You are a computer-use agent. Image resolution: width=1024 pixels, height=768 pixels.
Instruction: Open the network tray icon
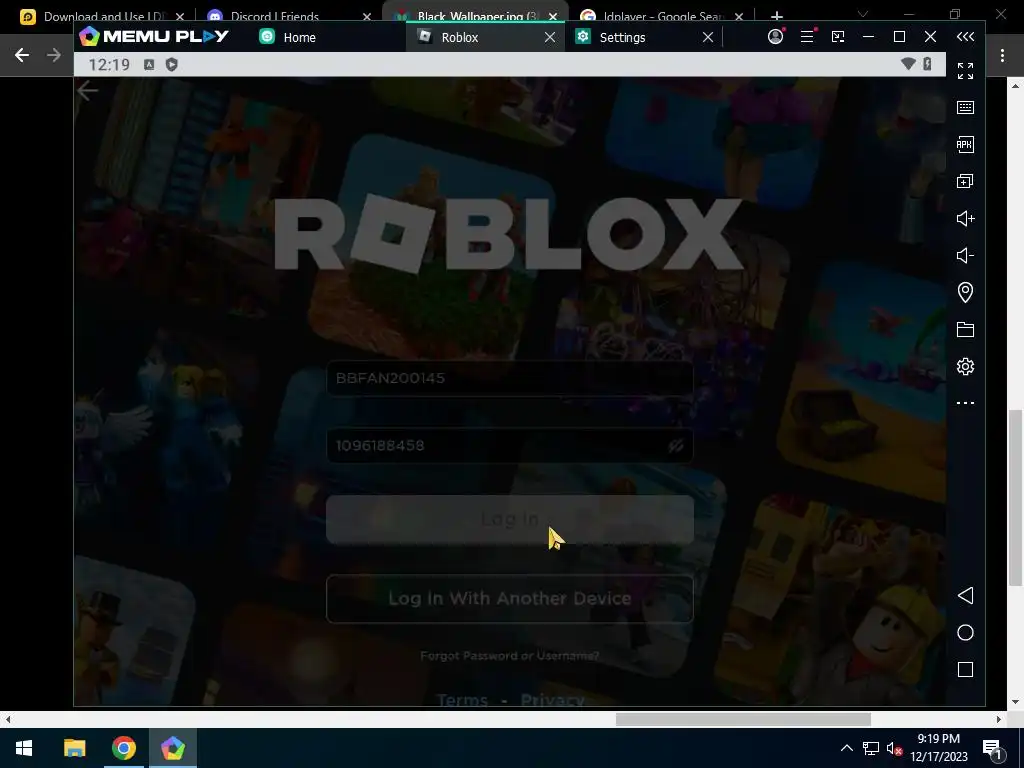(x=871, y=748)
